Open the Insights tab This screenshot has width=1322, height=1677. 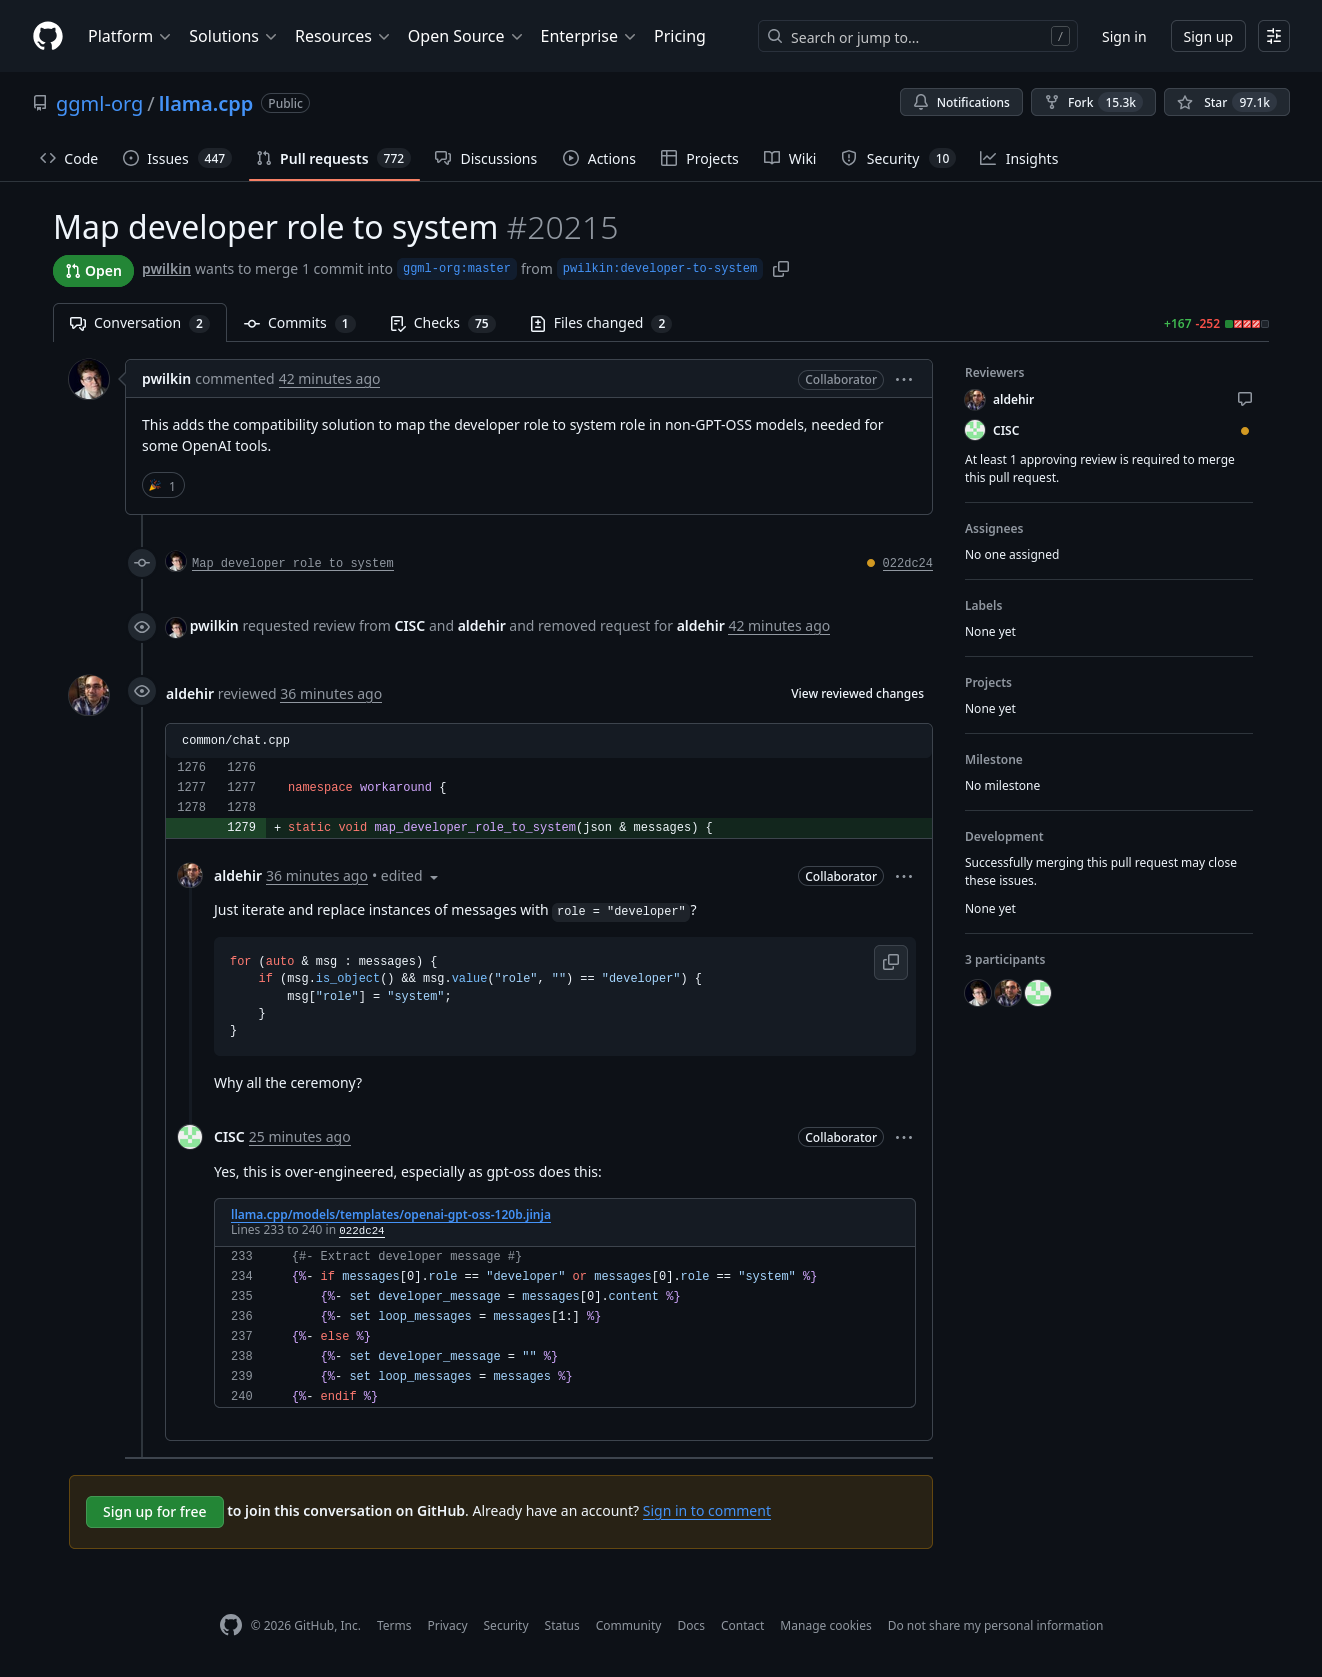tap(1019, 158)
